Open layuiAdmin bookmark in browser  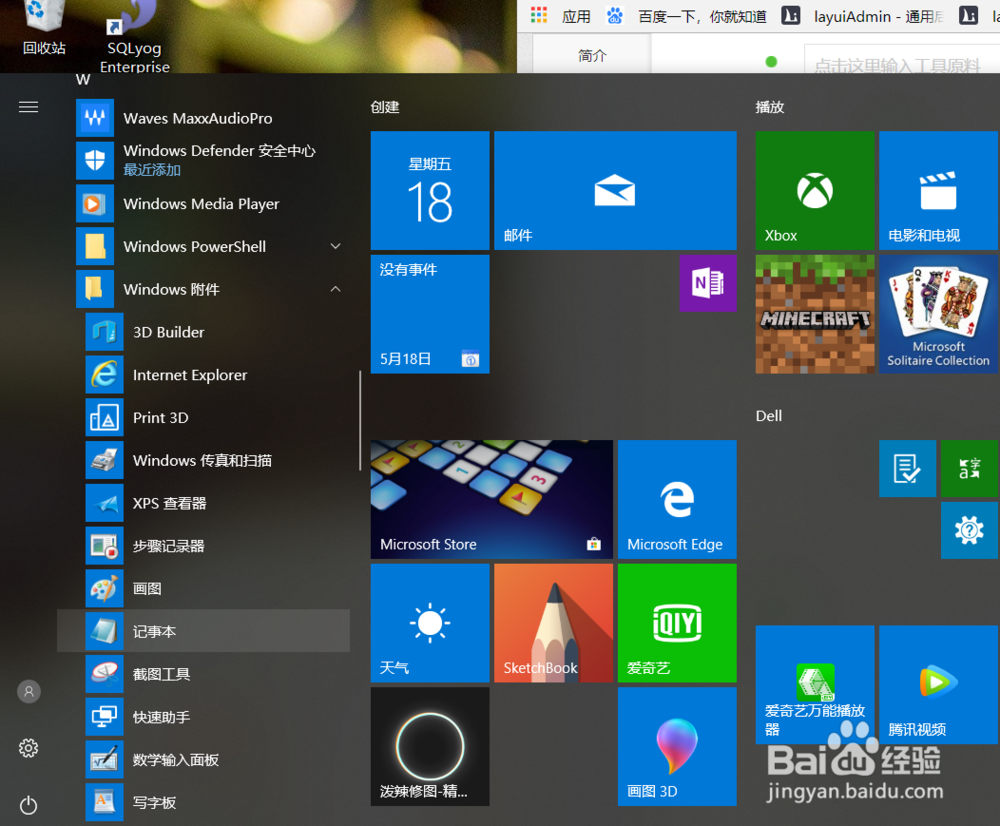coord(863,16)
